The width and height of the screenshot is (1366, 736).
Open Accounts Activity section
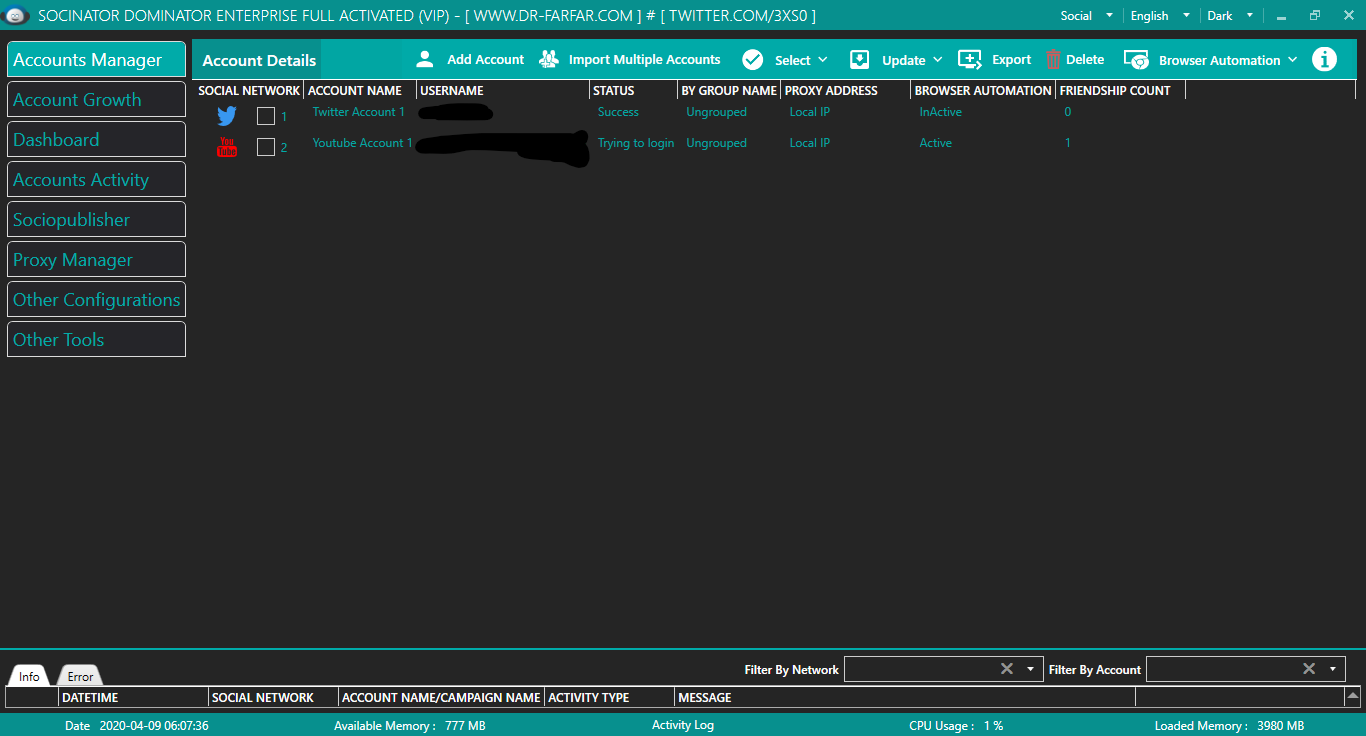(x=96, y=179)
